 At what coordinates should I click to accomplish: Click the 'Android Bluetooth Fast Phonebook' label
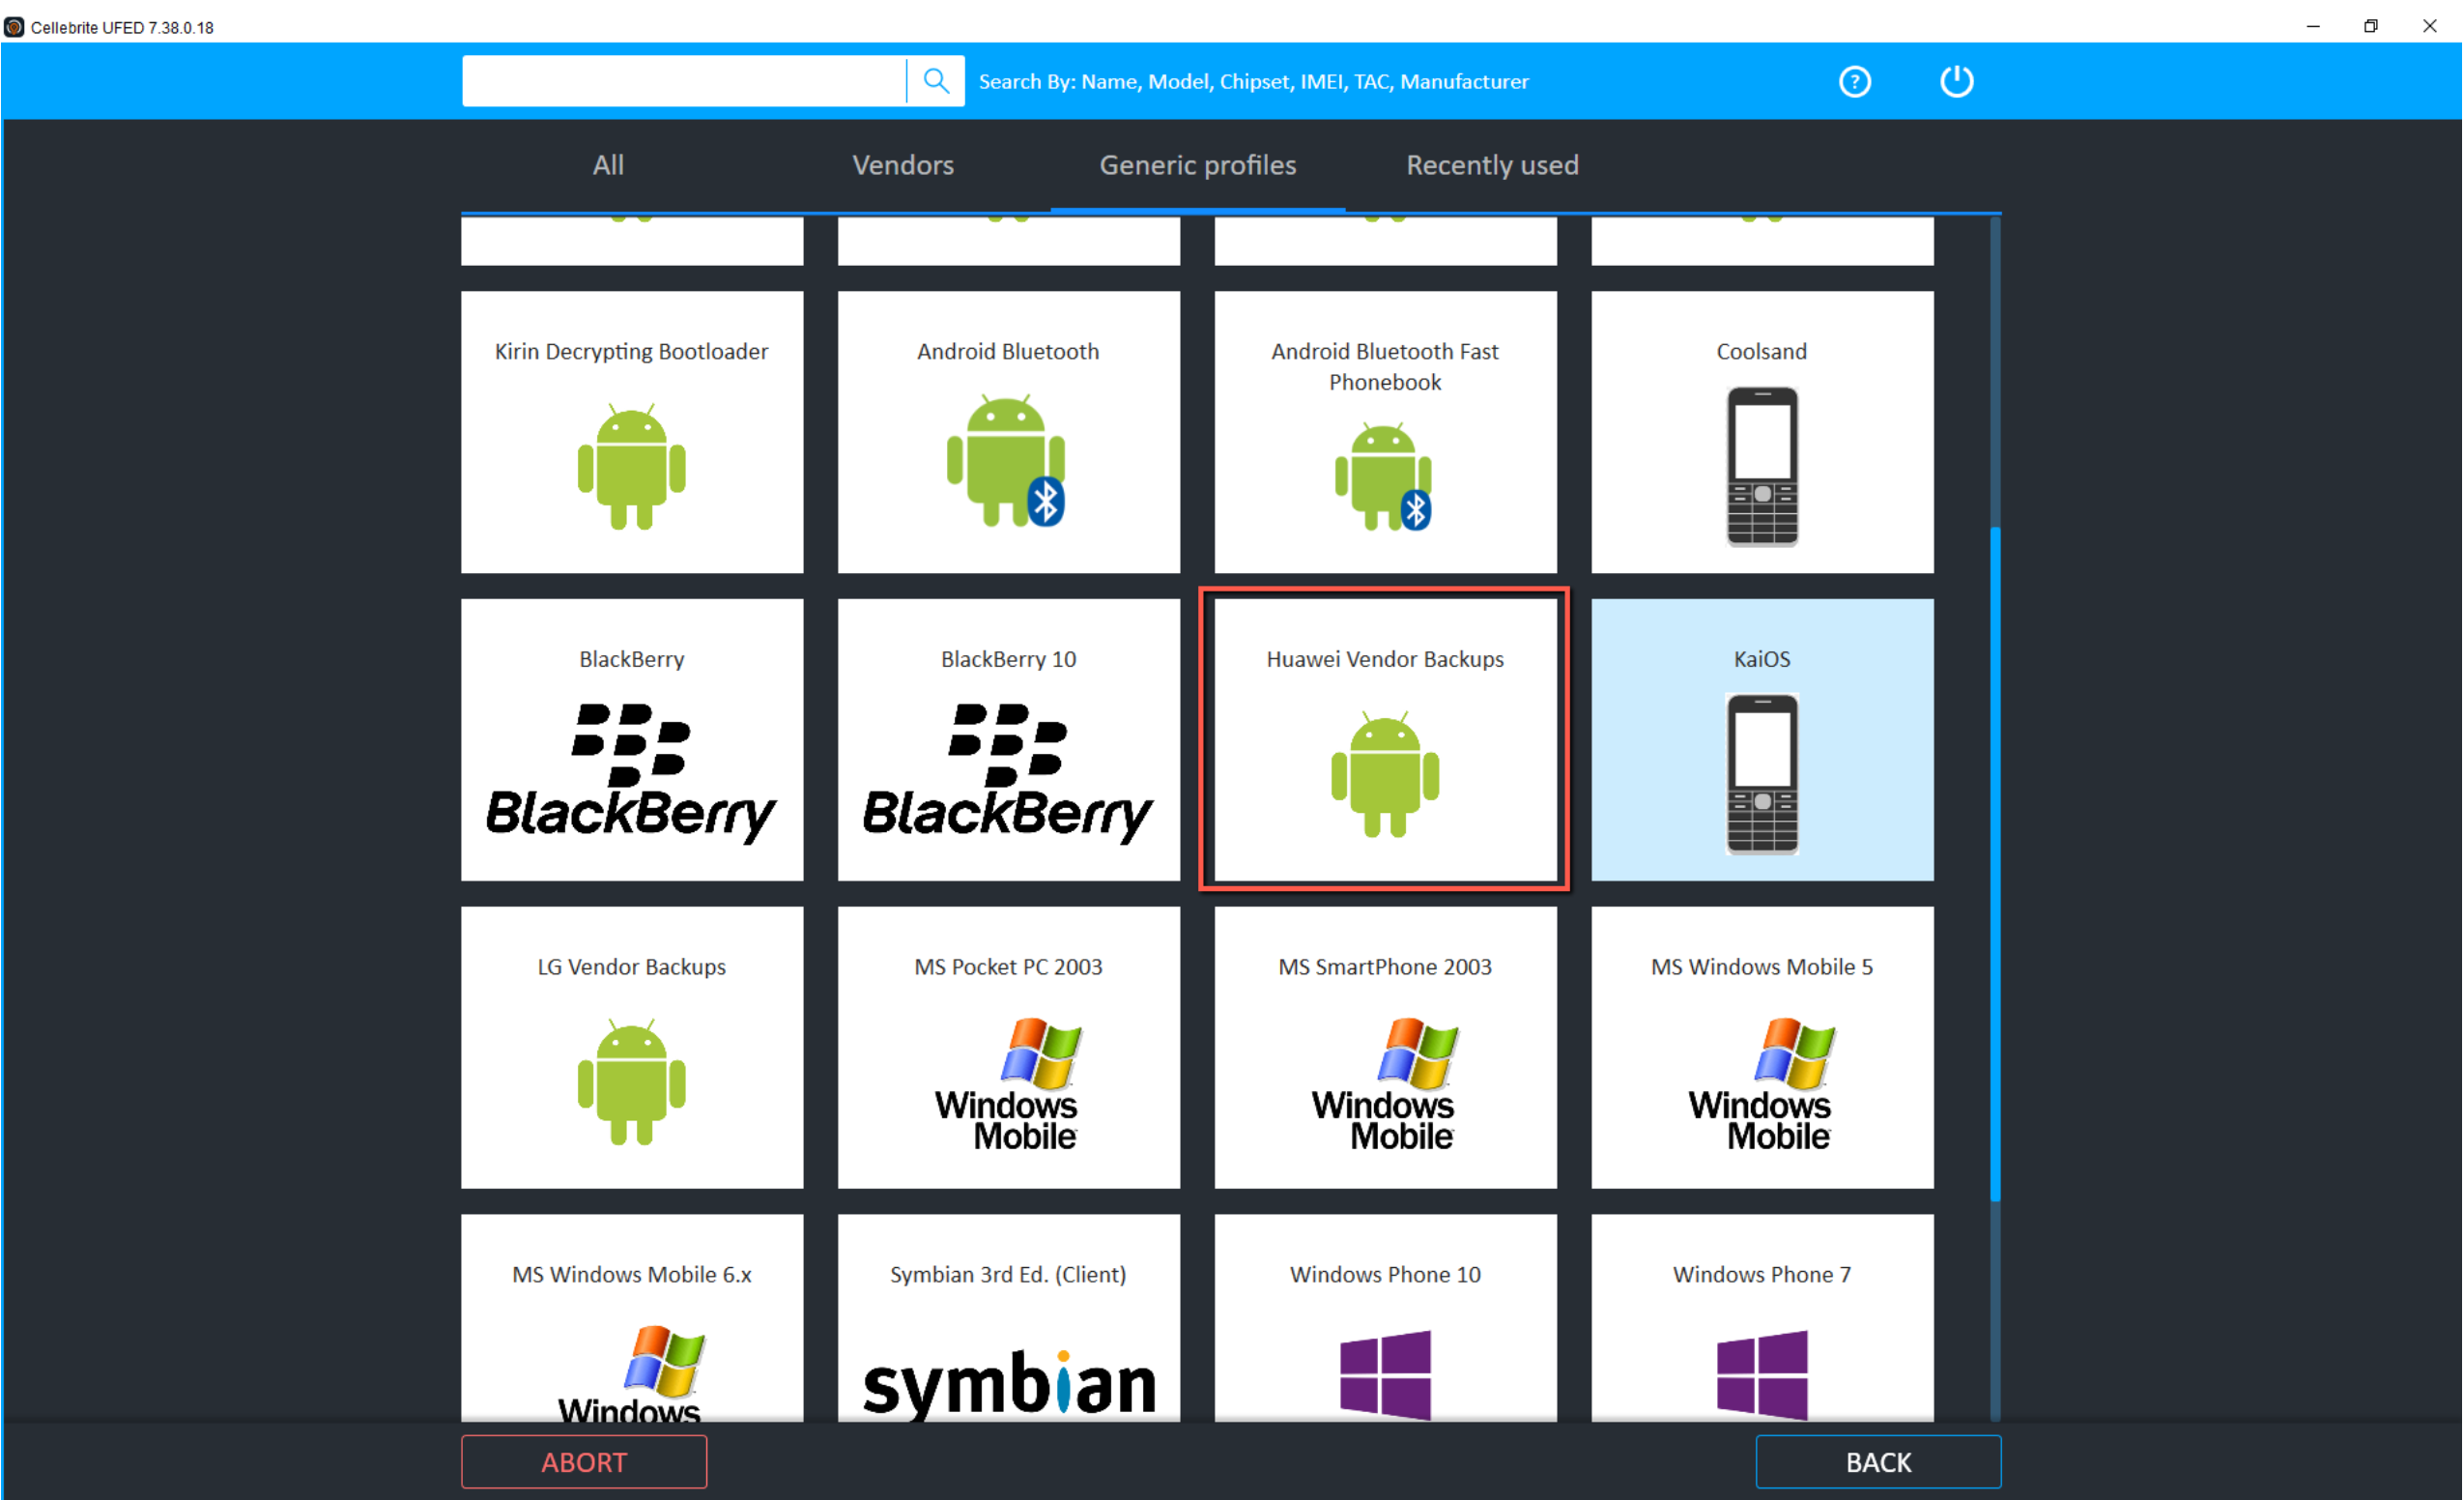tap(1385, 366)
